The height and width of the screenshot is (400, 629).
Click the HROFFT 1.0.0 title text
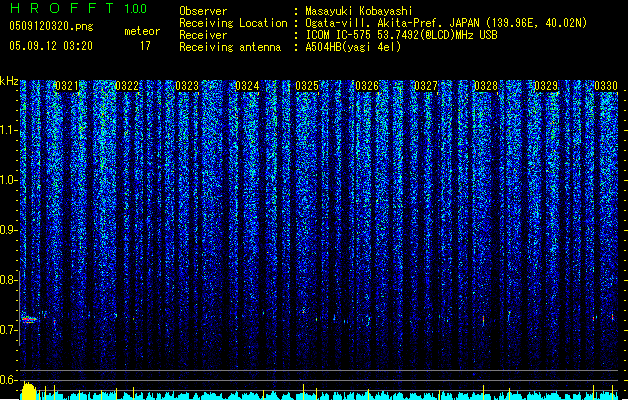(x=79, y=8)
